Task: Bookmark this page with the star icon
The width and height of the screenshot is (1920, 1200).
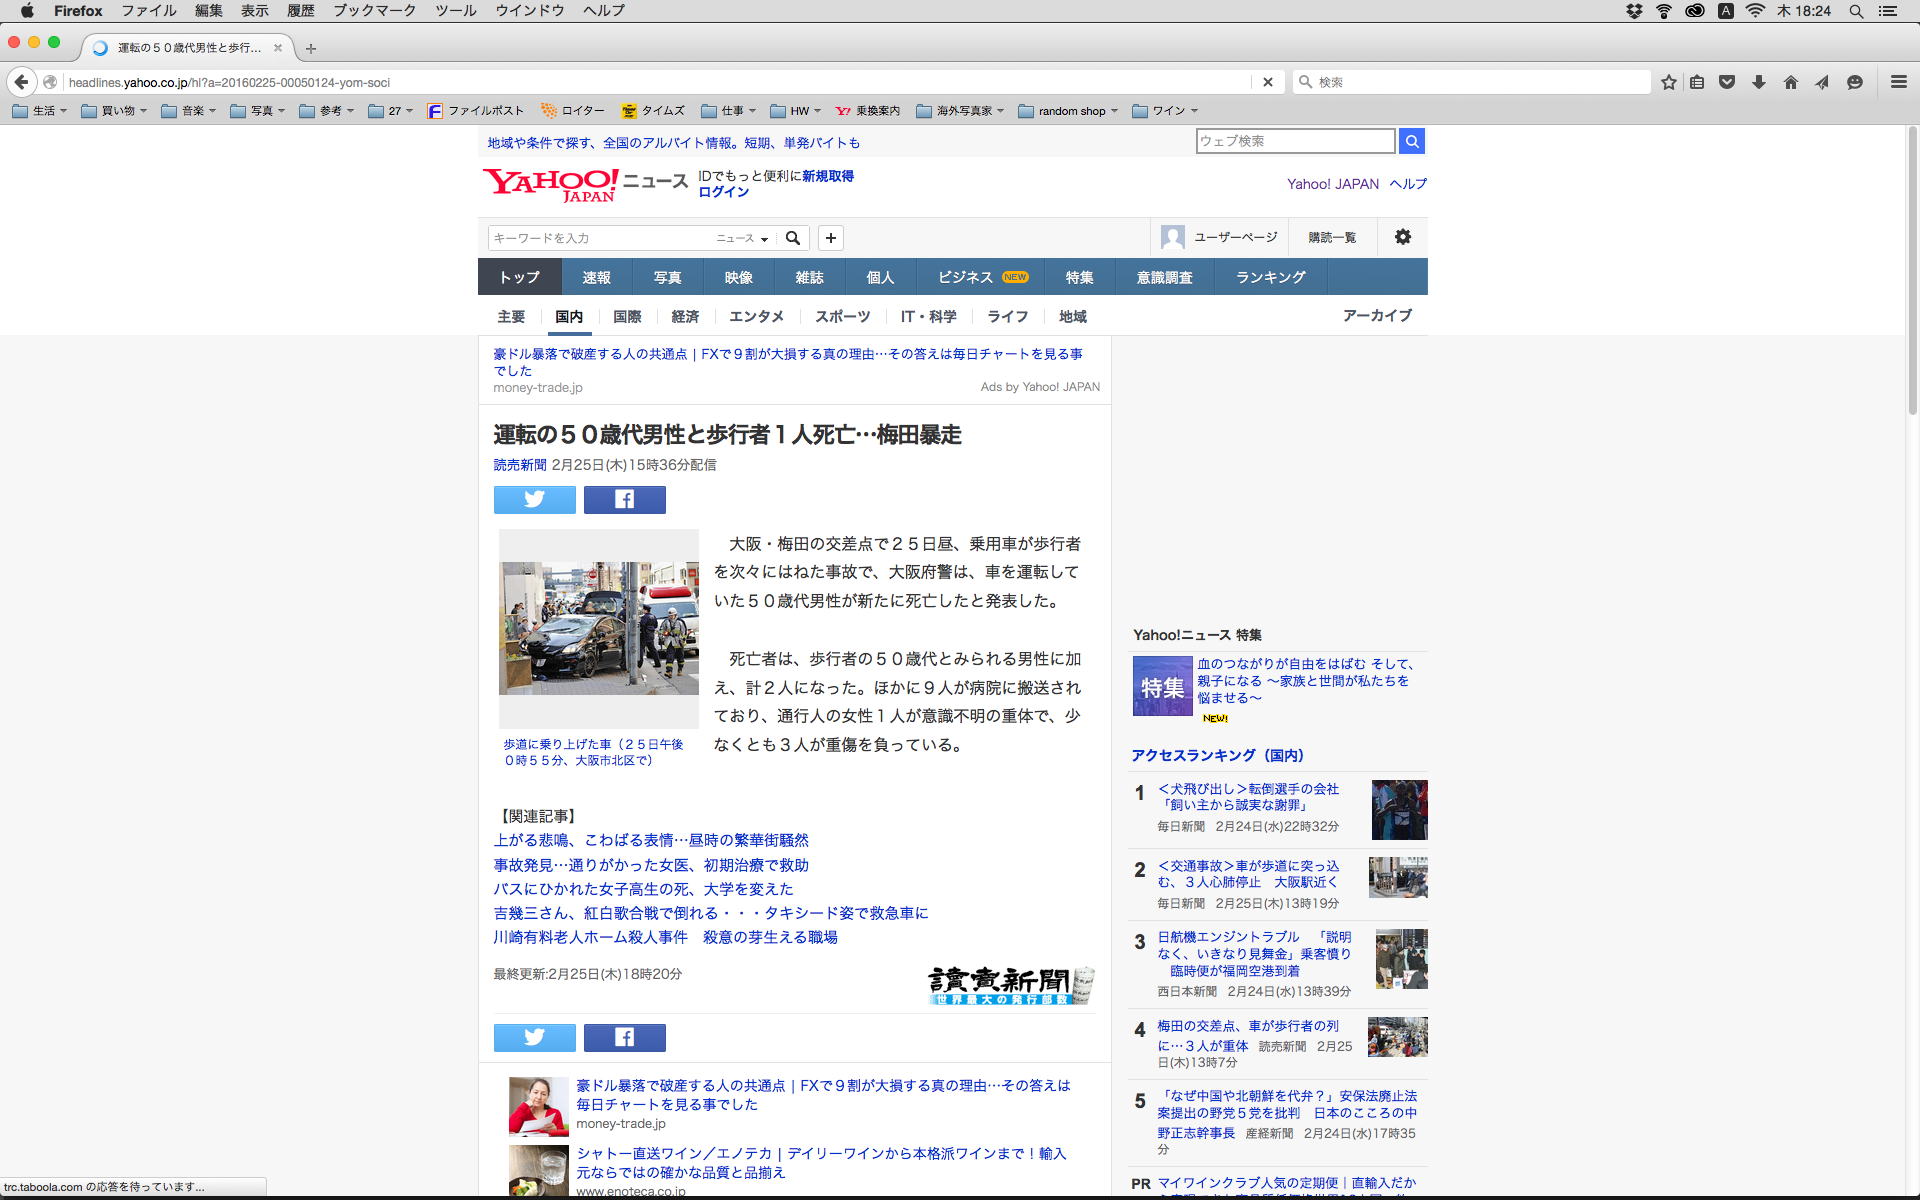Action: (x=1668, y=82)
